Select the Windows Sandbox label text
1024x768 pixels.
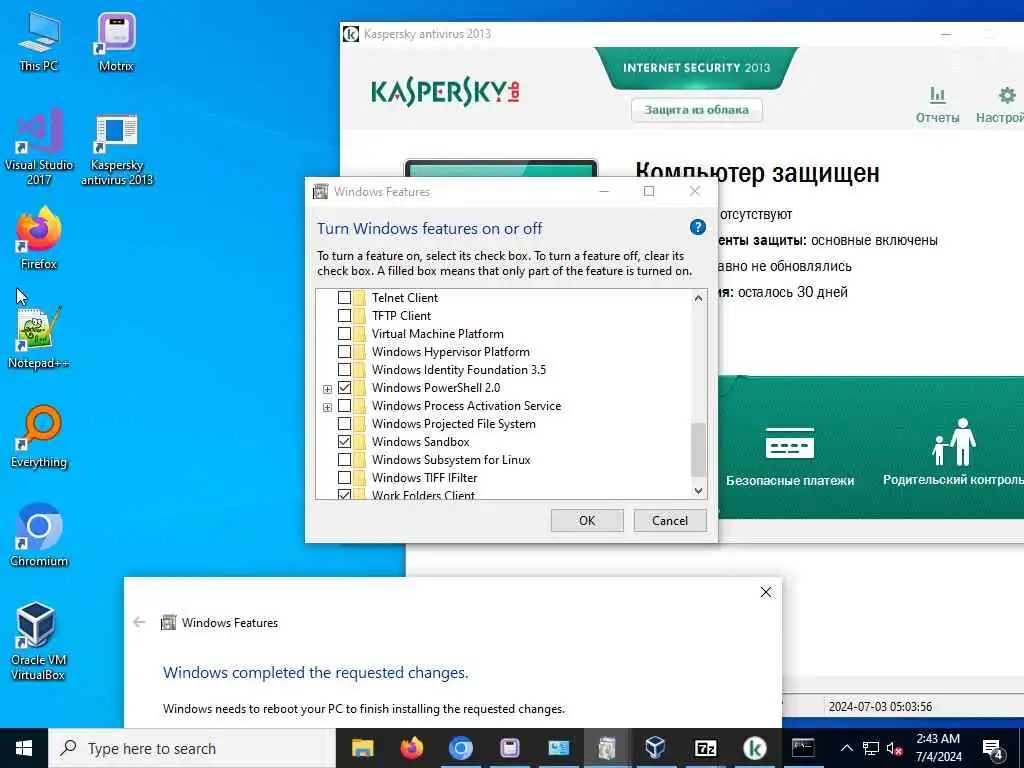point(421,441)
